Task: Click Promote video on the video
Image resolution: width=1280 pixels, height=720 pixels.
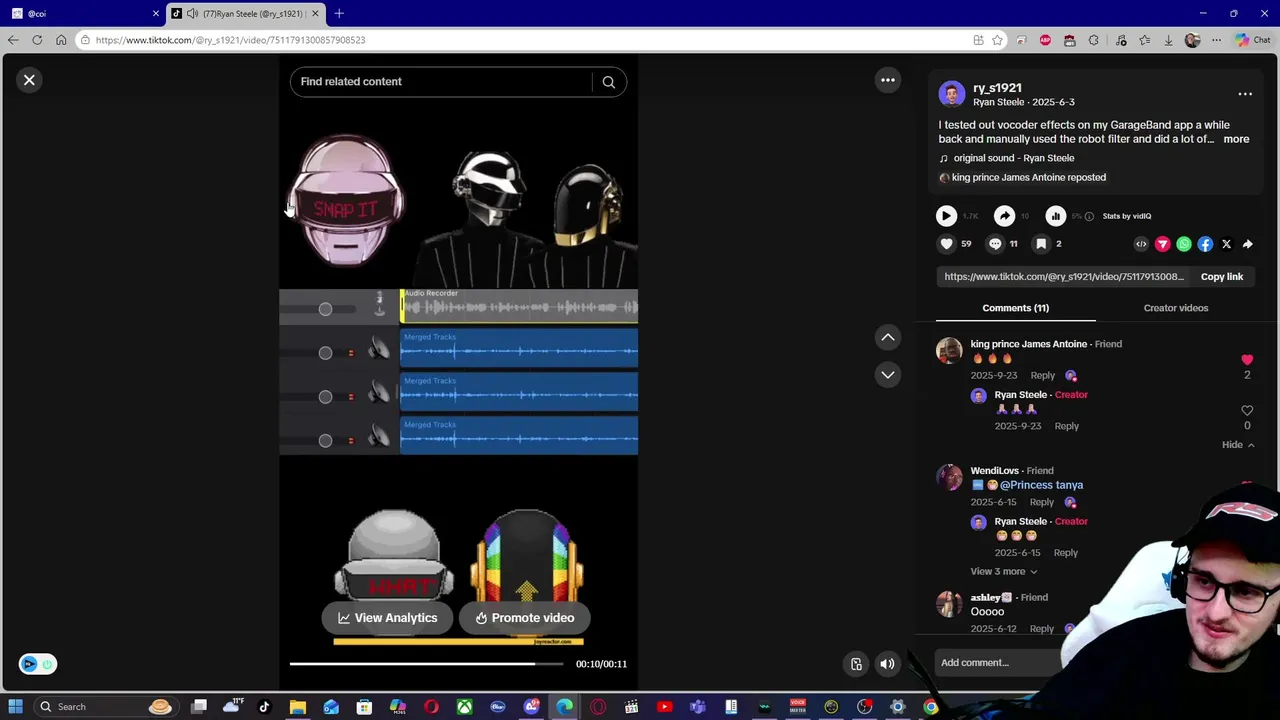Action: tap(524, 618)
